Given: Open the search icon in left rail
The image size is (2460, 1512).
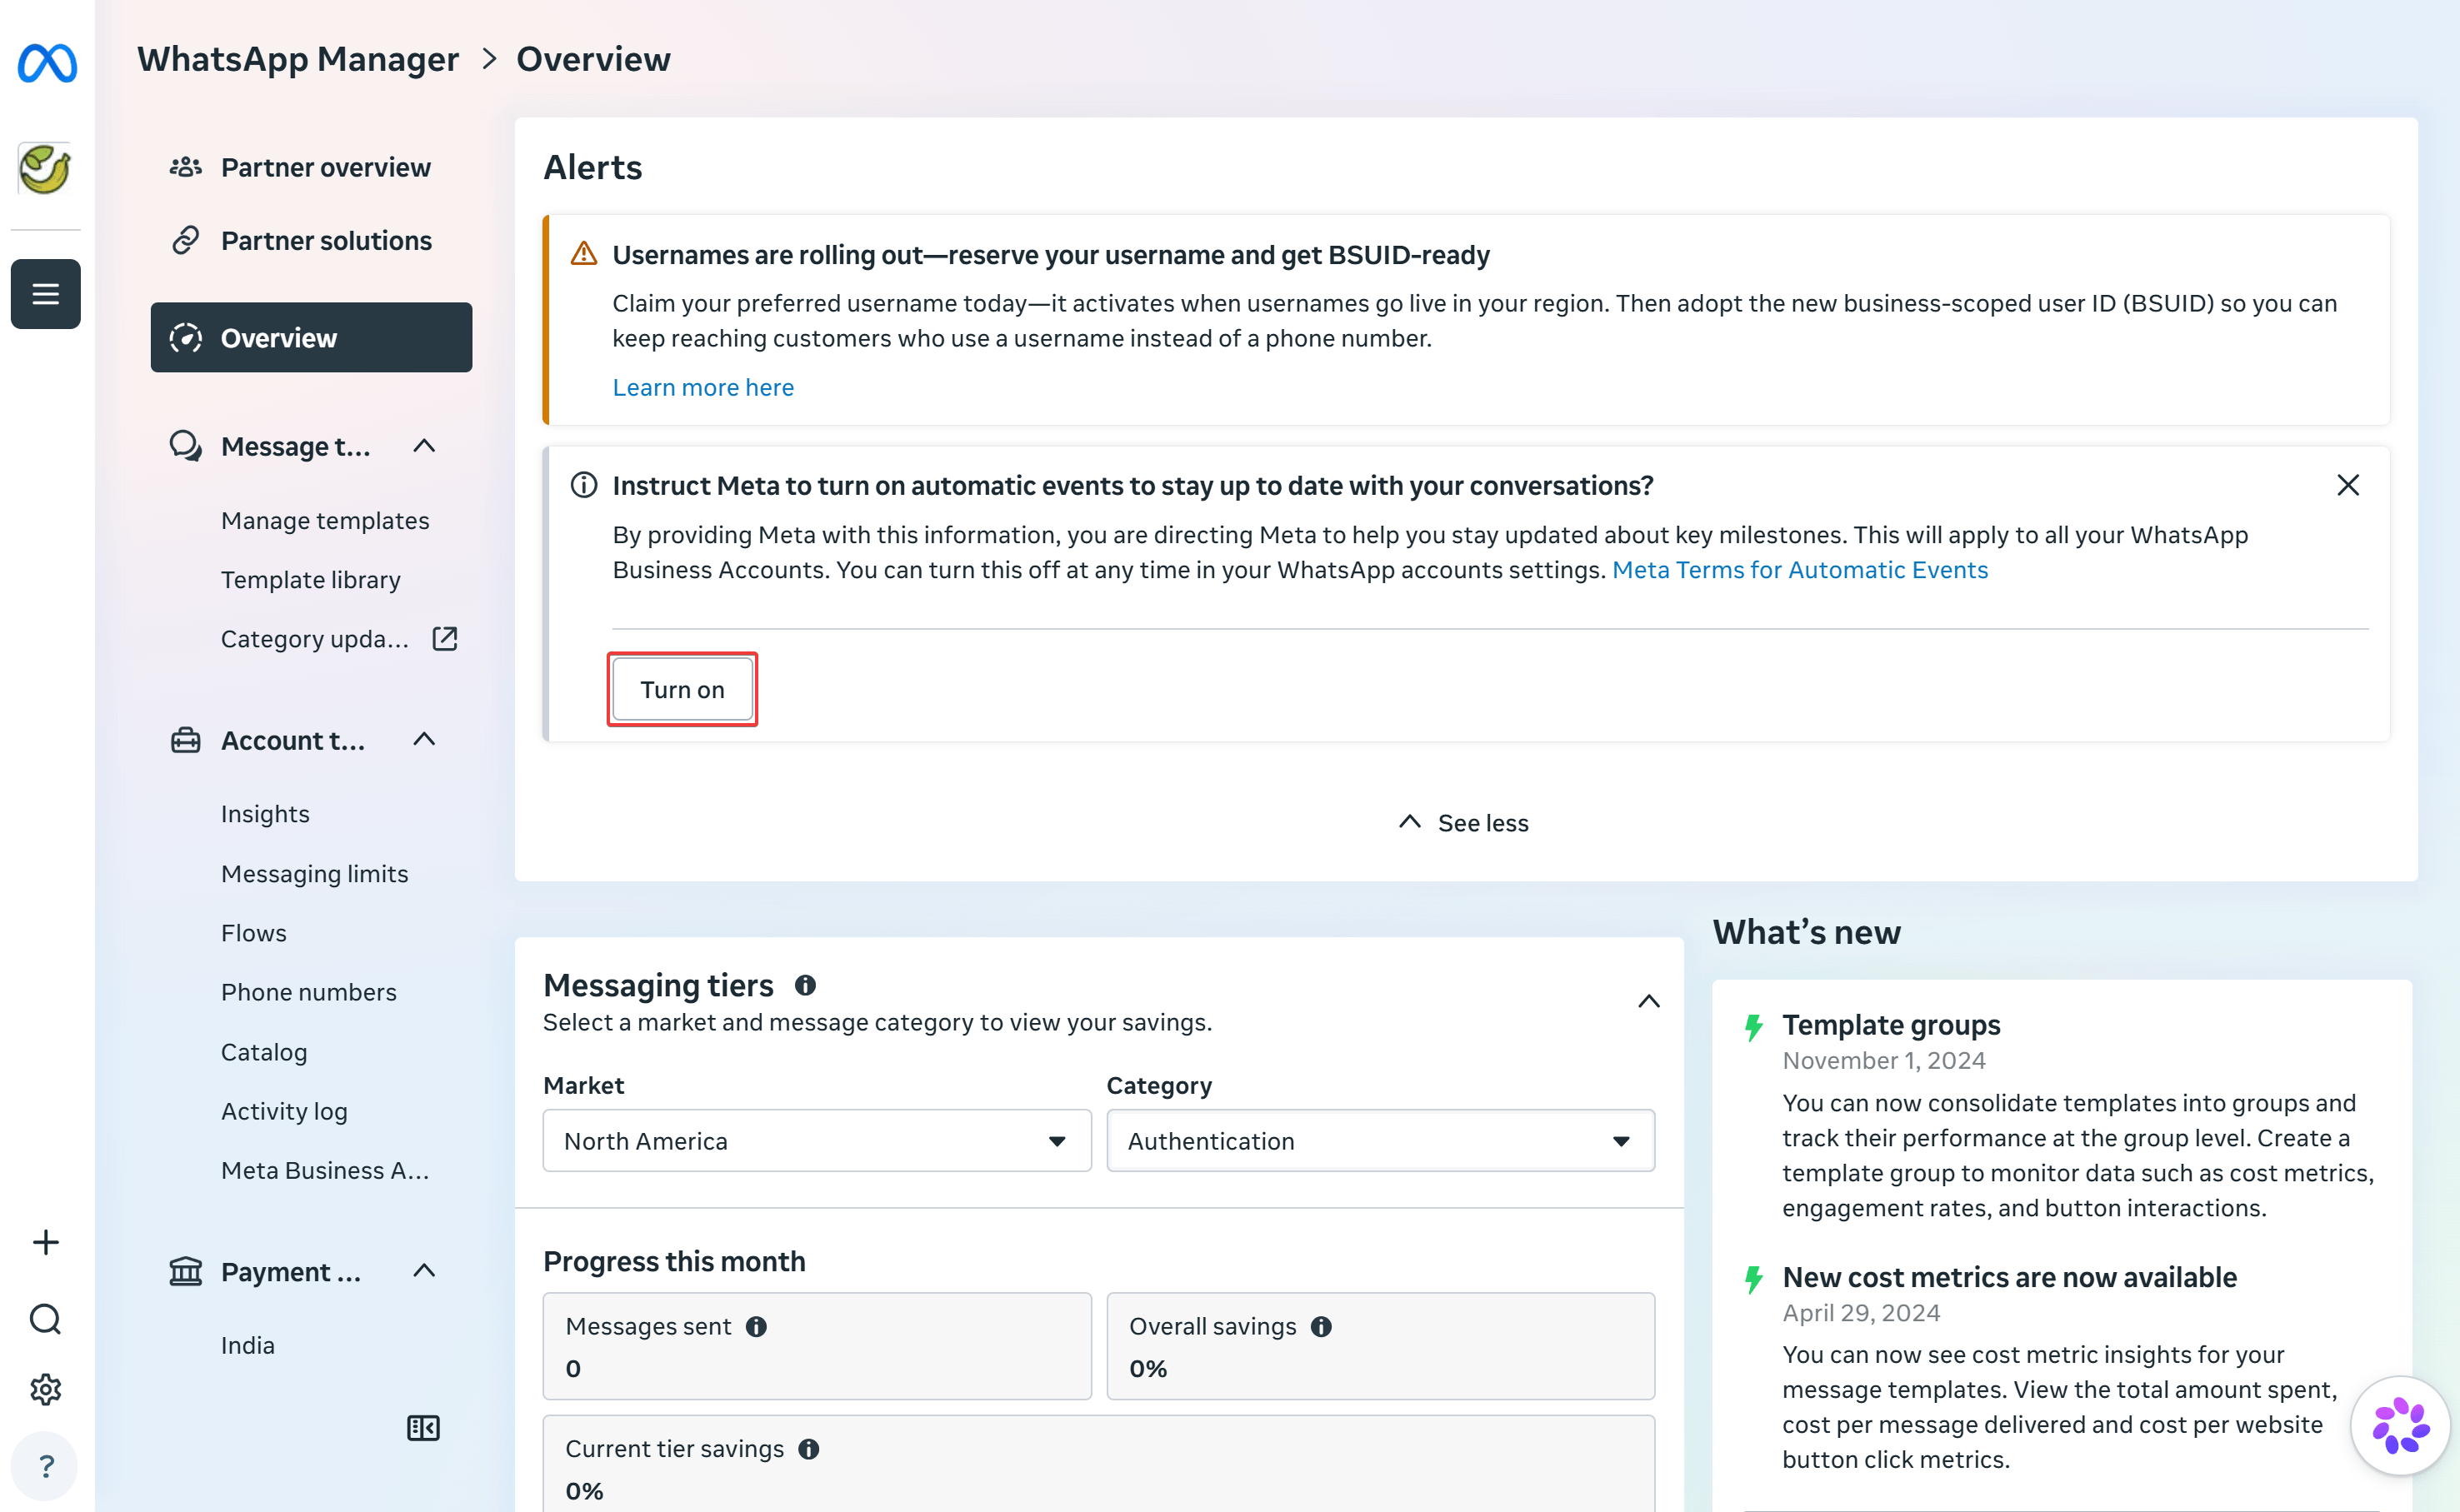Looking at the screenshot, I should 46,1319.
